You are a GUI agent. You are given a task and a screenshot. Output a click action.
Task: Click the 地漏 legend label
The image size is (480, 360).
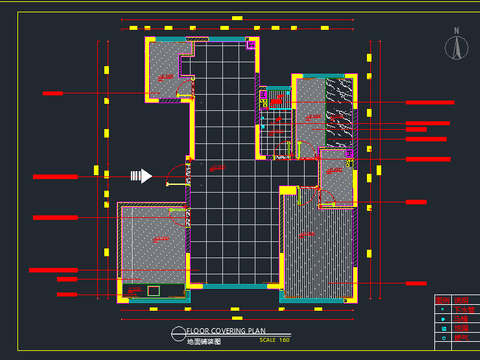tap(462, 328)
